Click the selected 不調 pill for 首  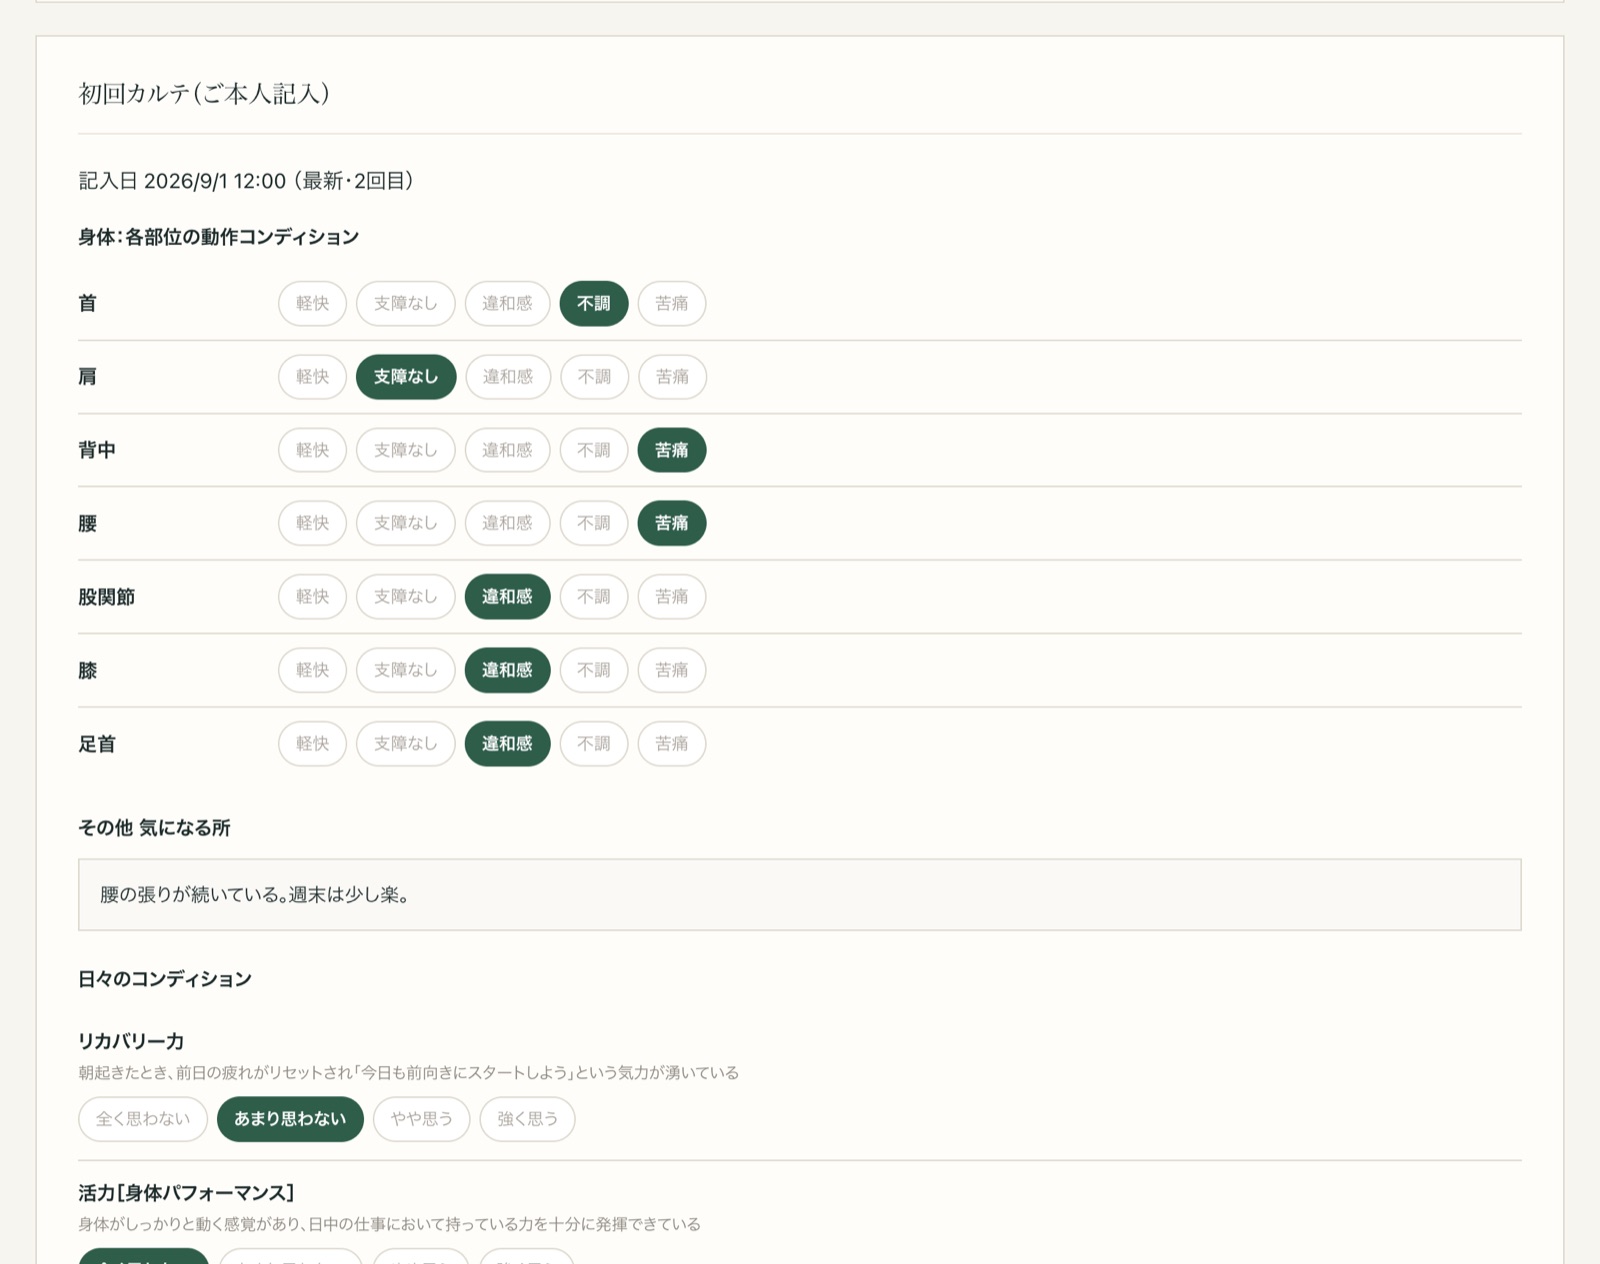tap(594, 303)
